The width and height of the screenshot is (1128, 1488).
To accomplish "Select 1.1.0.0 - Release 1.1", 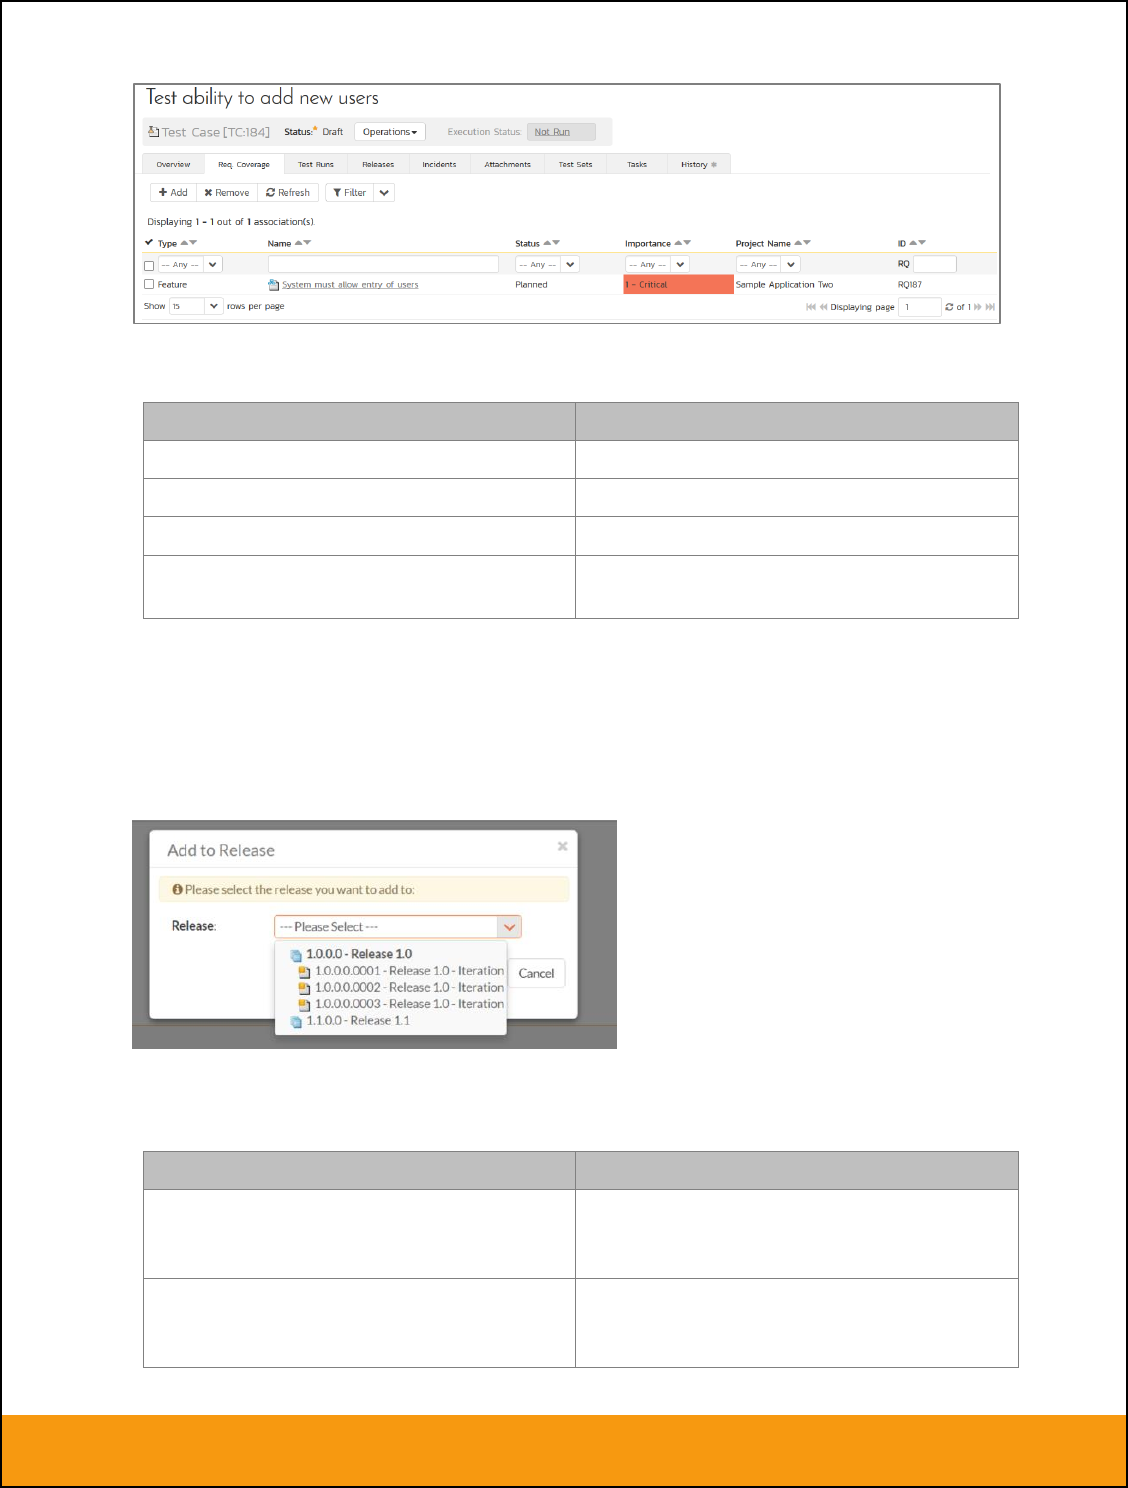I will (x=358, y=1021).
